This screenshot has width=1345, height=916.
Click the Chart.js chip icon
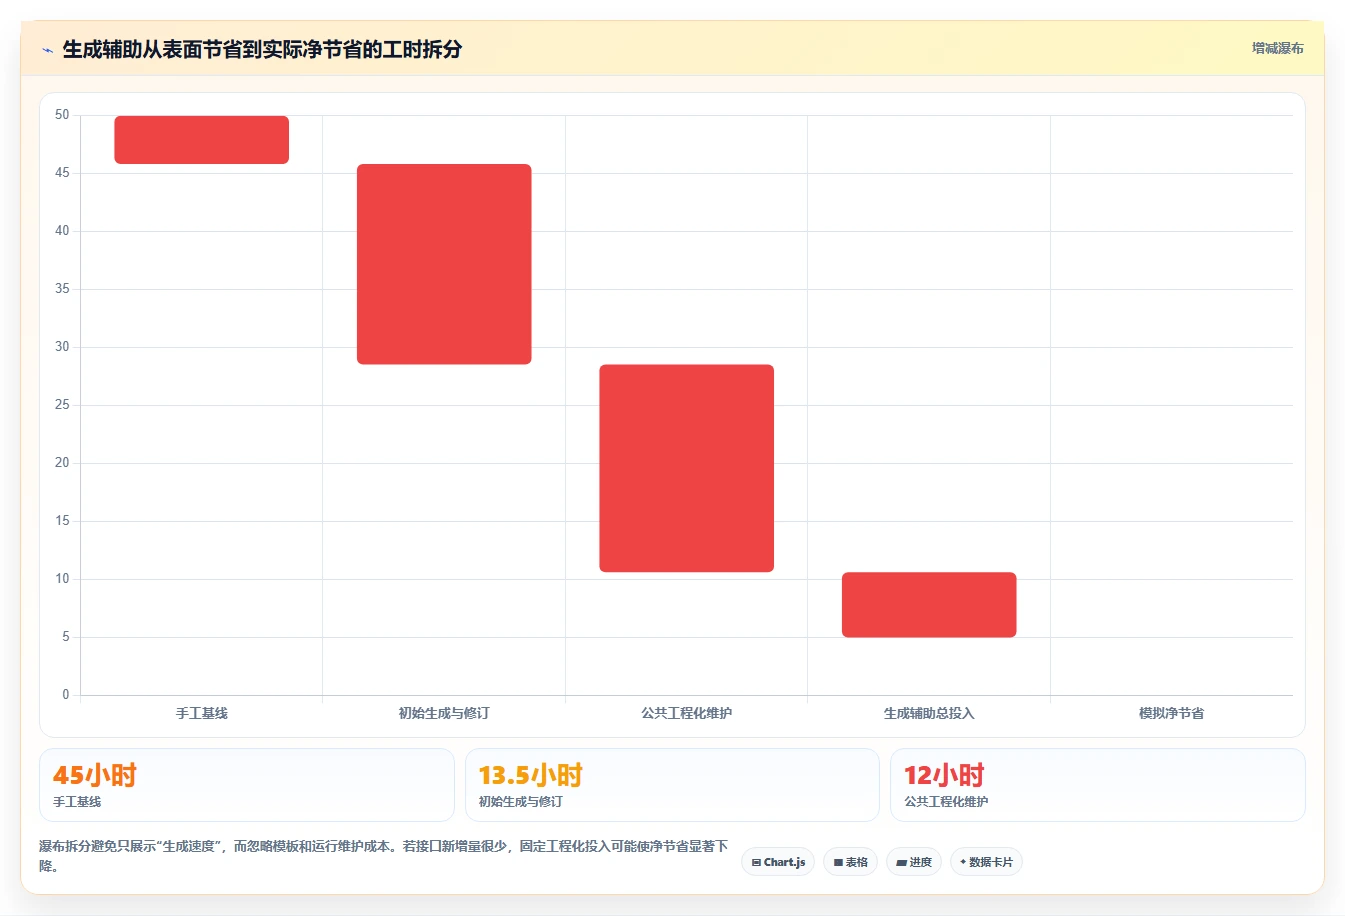click(x=756, y=862)
